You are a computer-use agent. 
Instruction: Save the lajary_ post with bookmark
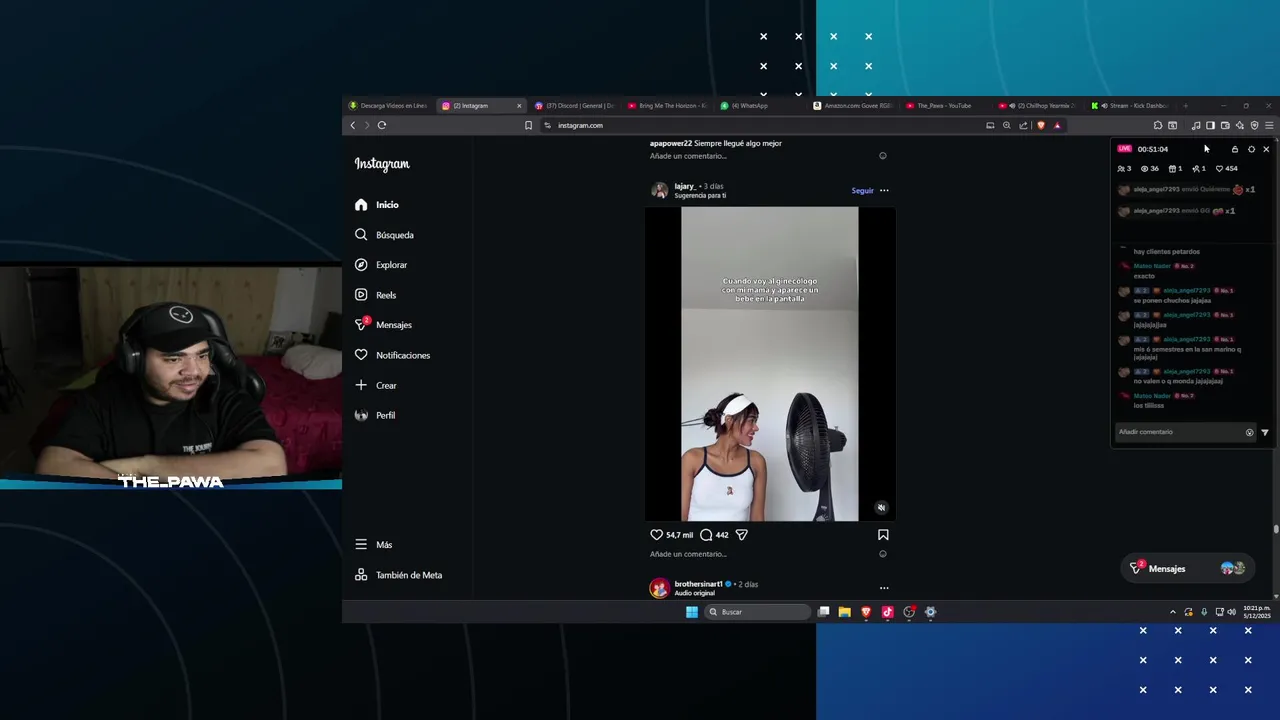883,535
